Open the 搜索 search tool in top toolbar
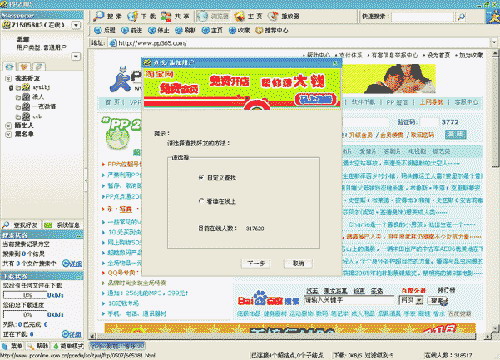 (x=107, y=16)
